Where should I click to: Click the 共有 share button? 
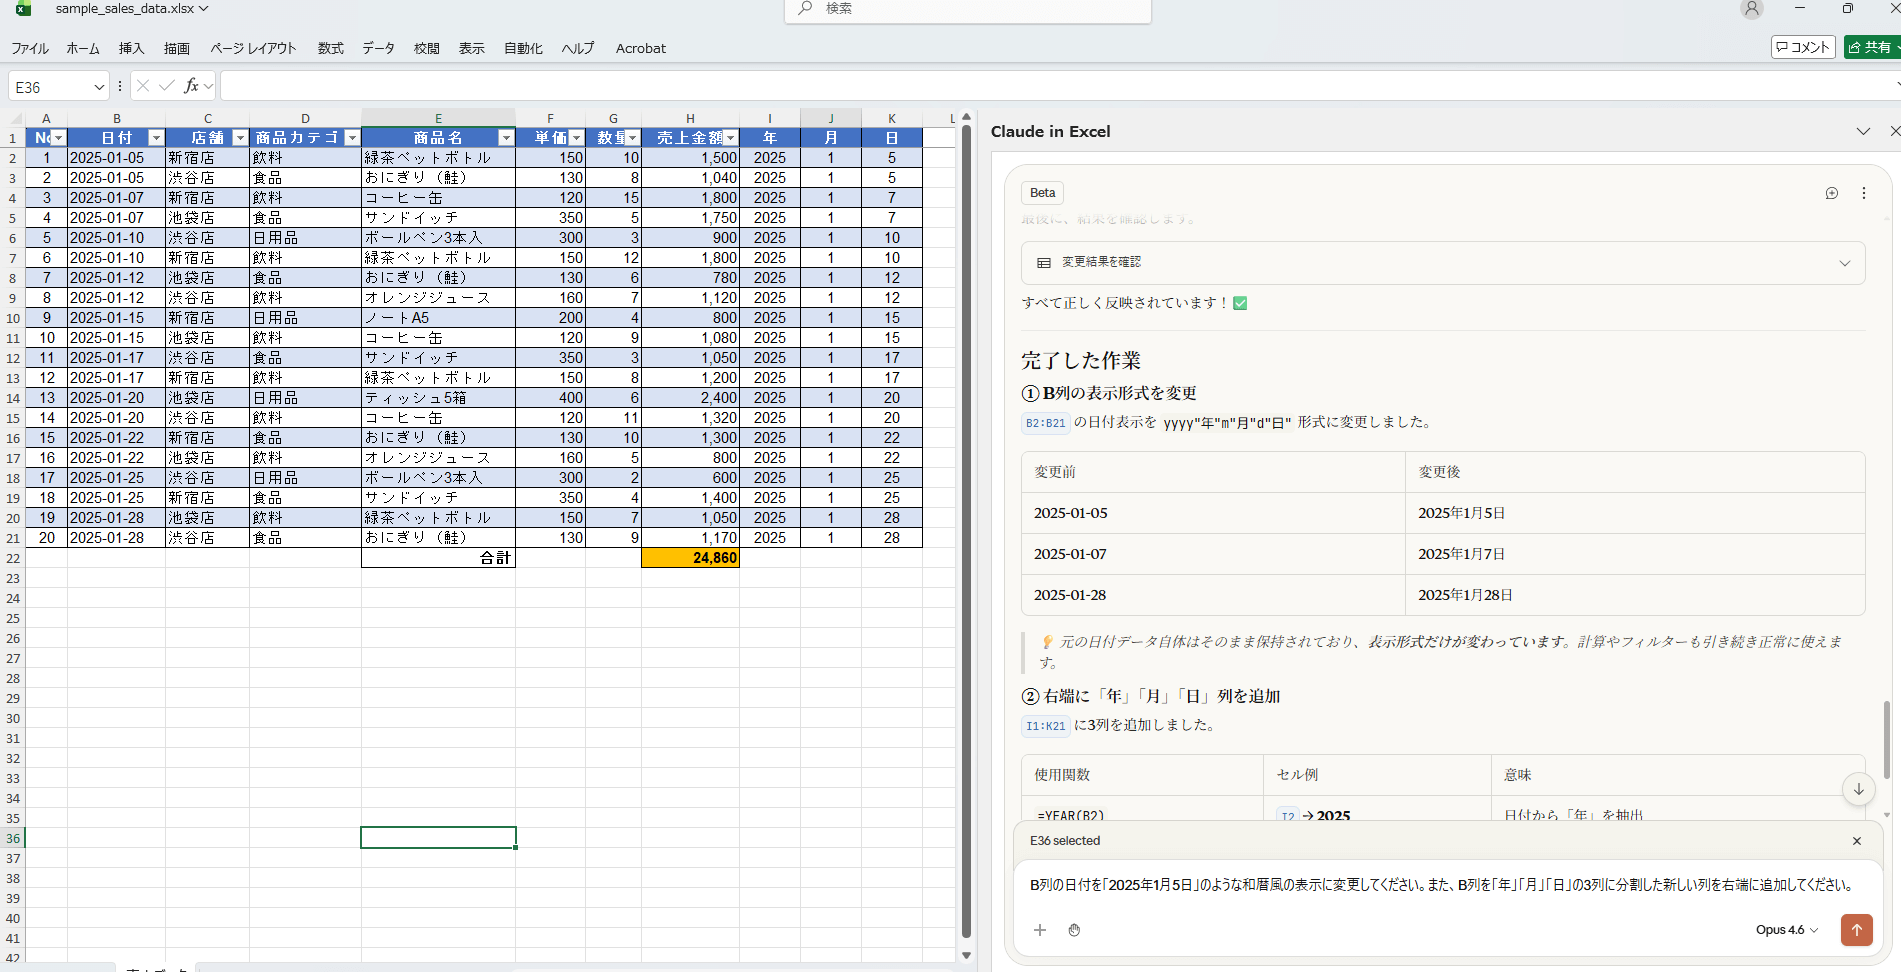coord(1871,47)
